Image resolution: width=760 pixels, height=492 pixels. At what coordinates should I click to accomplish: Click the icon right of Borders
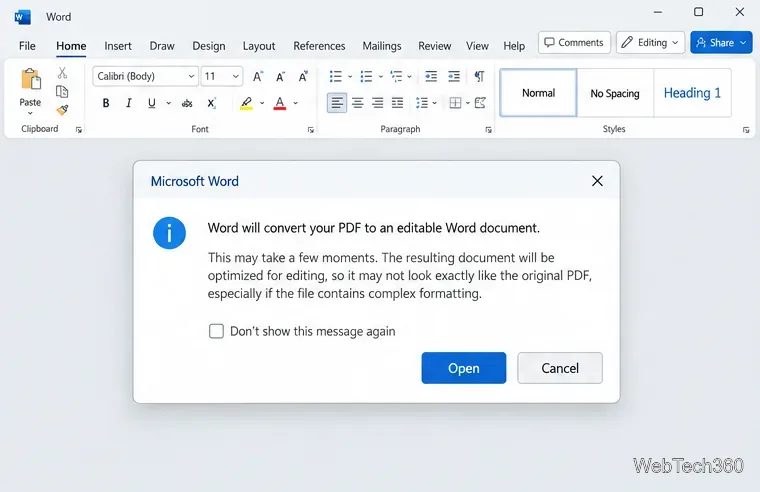pos(480,103)
